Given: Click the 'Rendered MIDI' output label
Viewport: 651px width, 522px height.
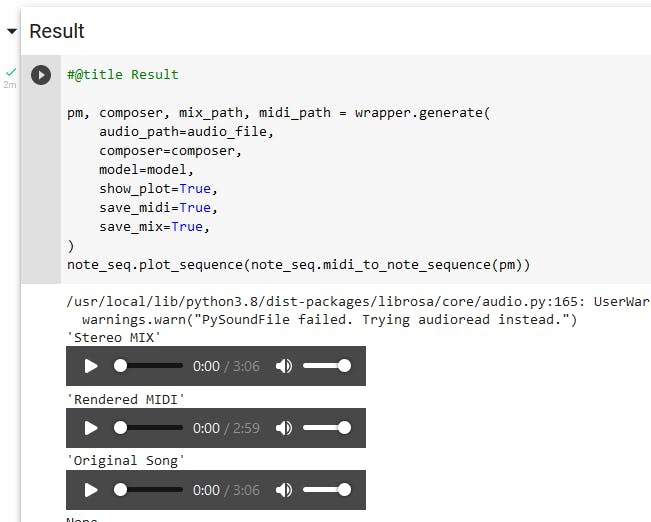Looking at the screenshot, I should (125, 399).
